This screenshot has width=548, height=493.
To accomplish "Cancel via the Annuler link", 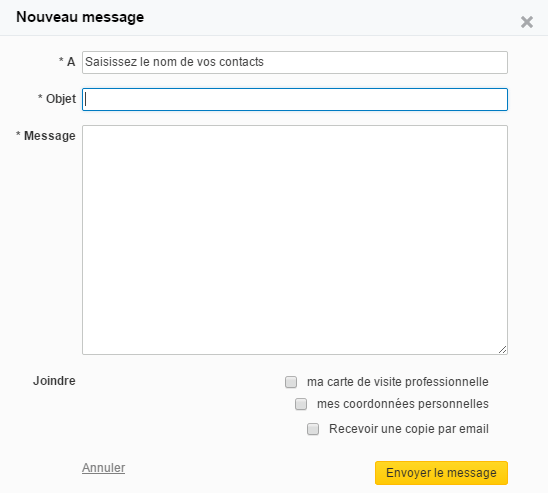I will click(x=103, y=467).
